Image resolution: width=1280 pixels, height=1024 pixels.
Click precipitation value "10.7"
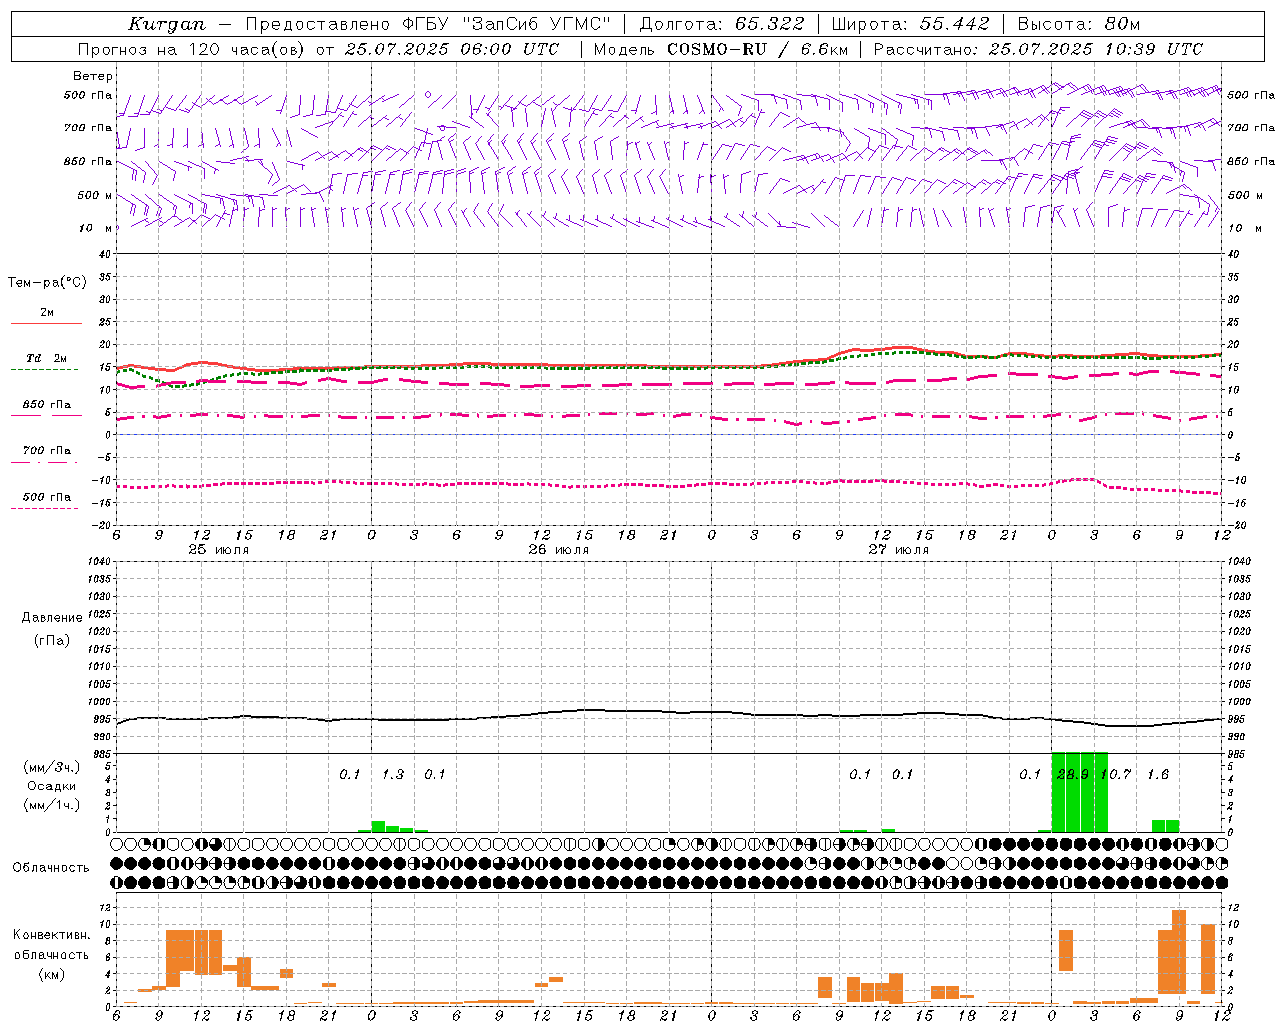tap(1115, 775)
